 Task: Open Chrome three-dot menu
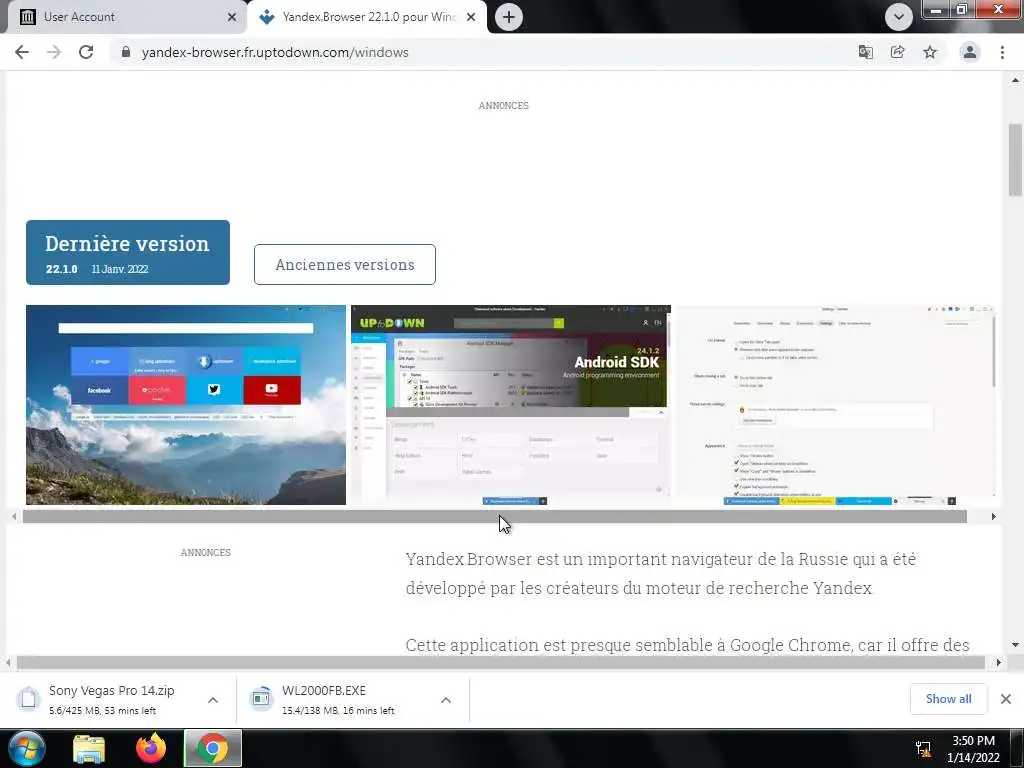[x=1002, y=52]
